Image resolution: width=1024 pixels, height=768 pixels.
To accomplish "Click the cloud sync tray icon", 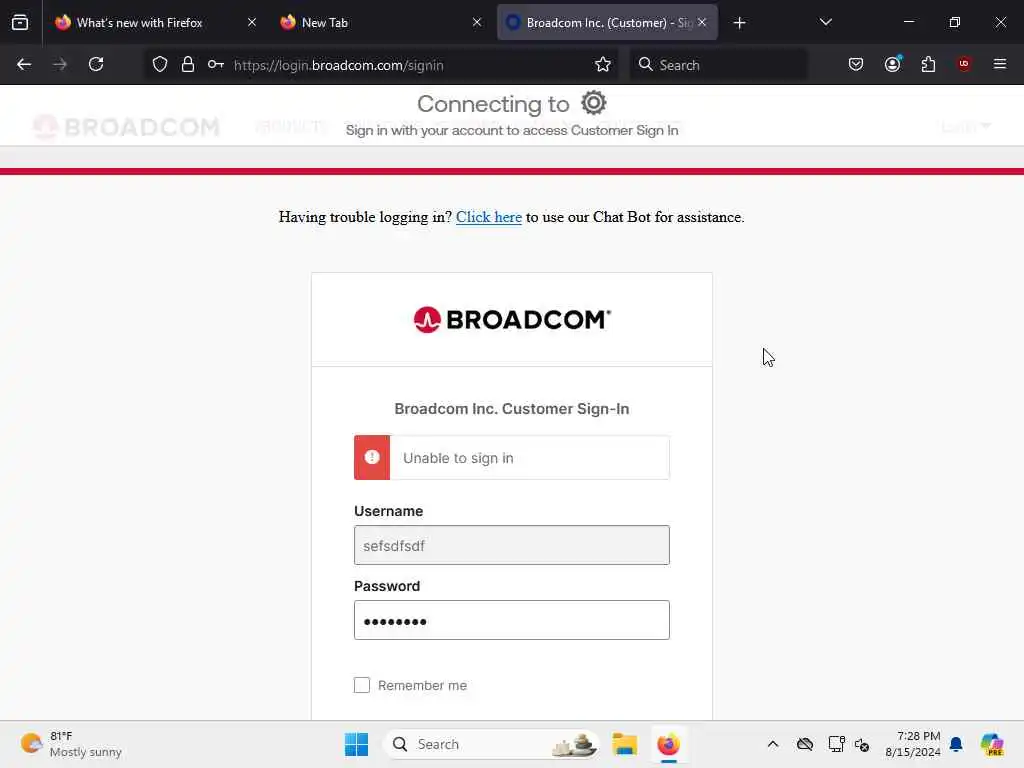I will pos(805,744).
